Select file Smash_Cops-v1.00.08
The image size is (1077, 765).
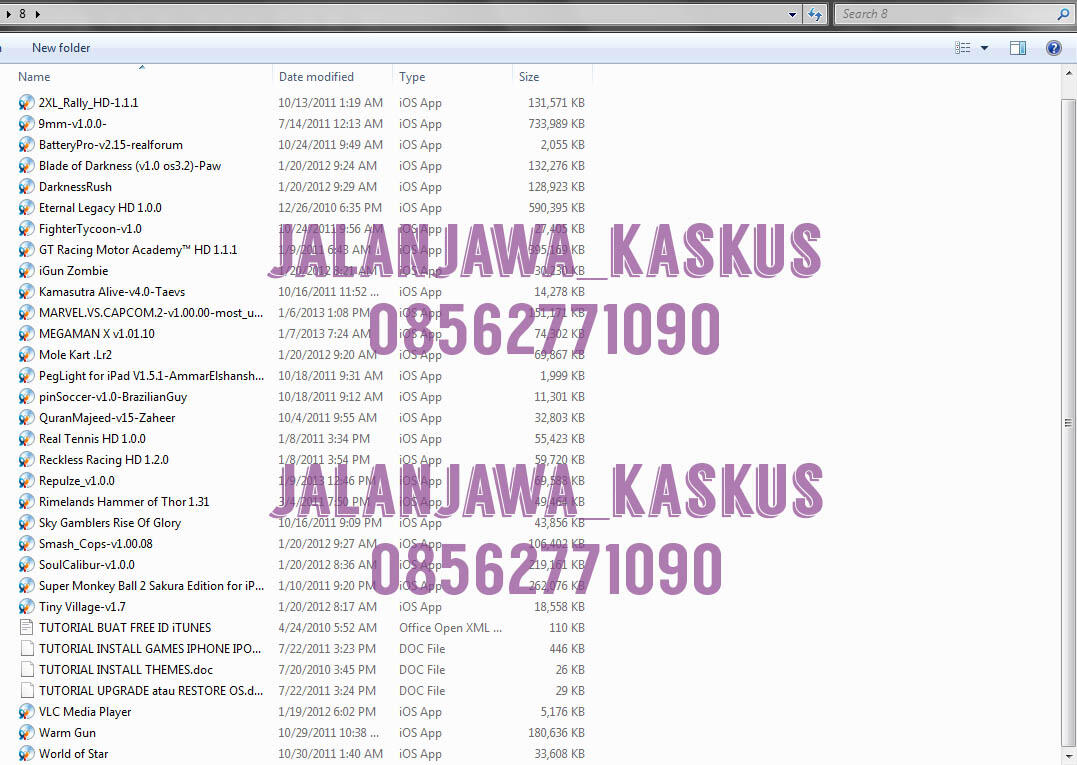click(95, 544)
